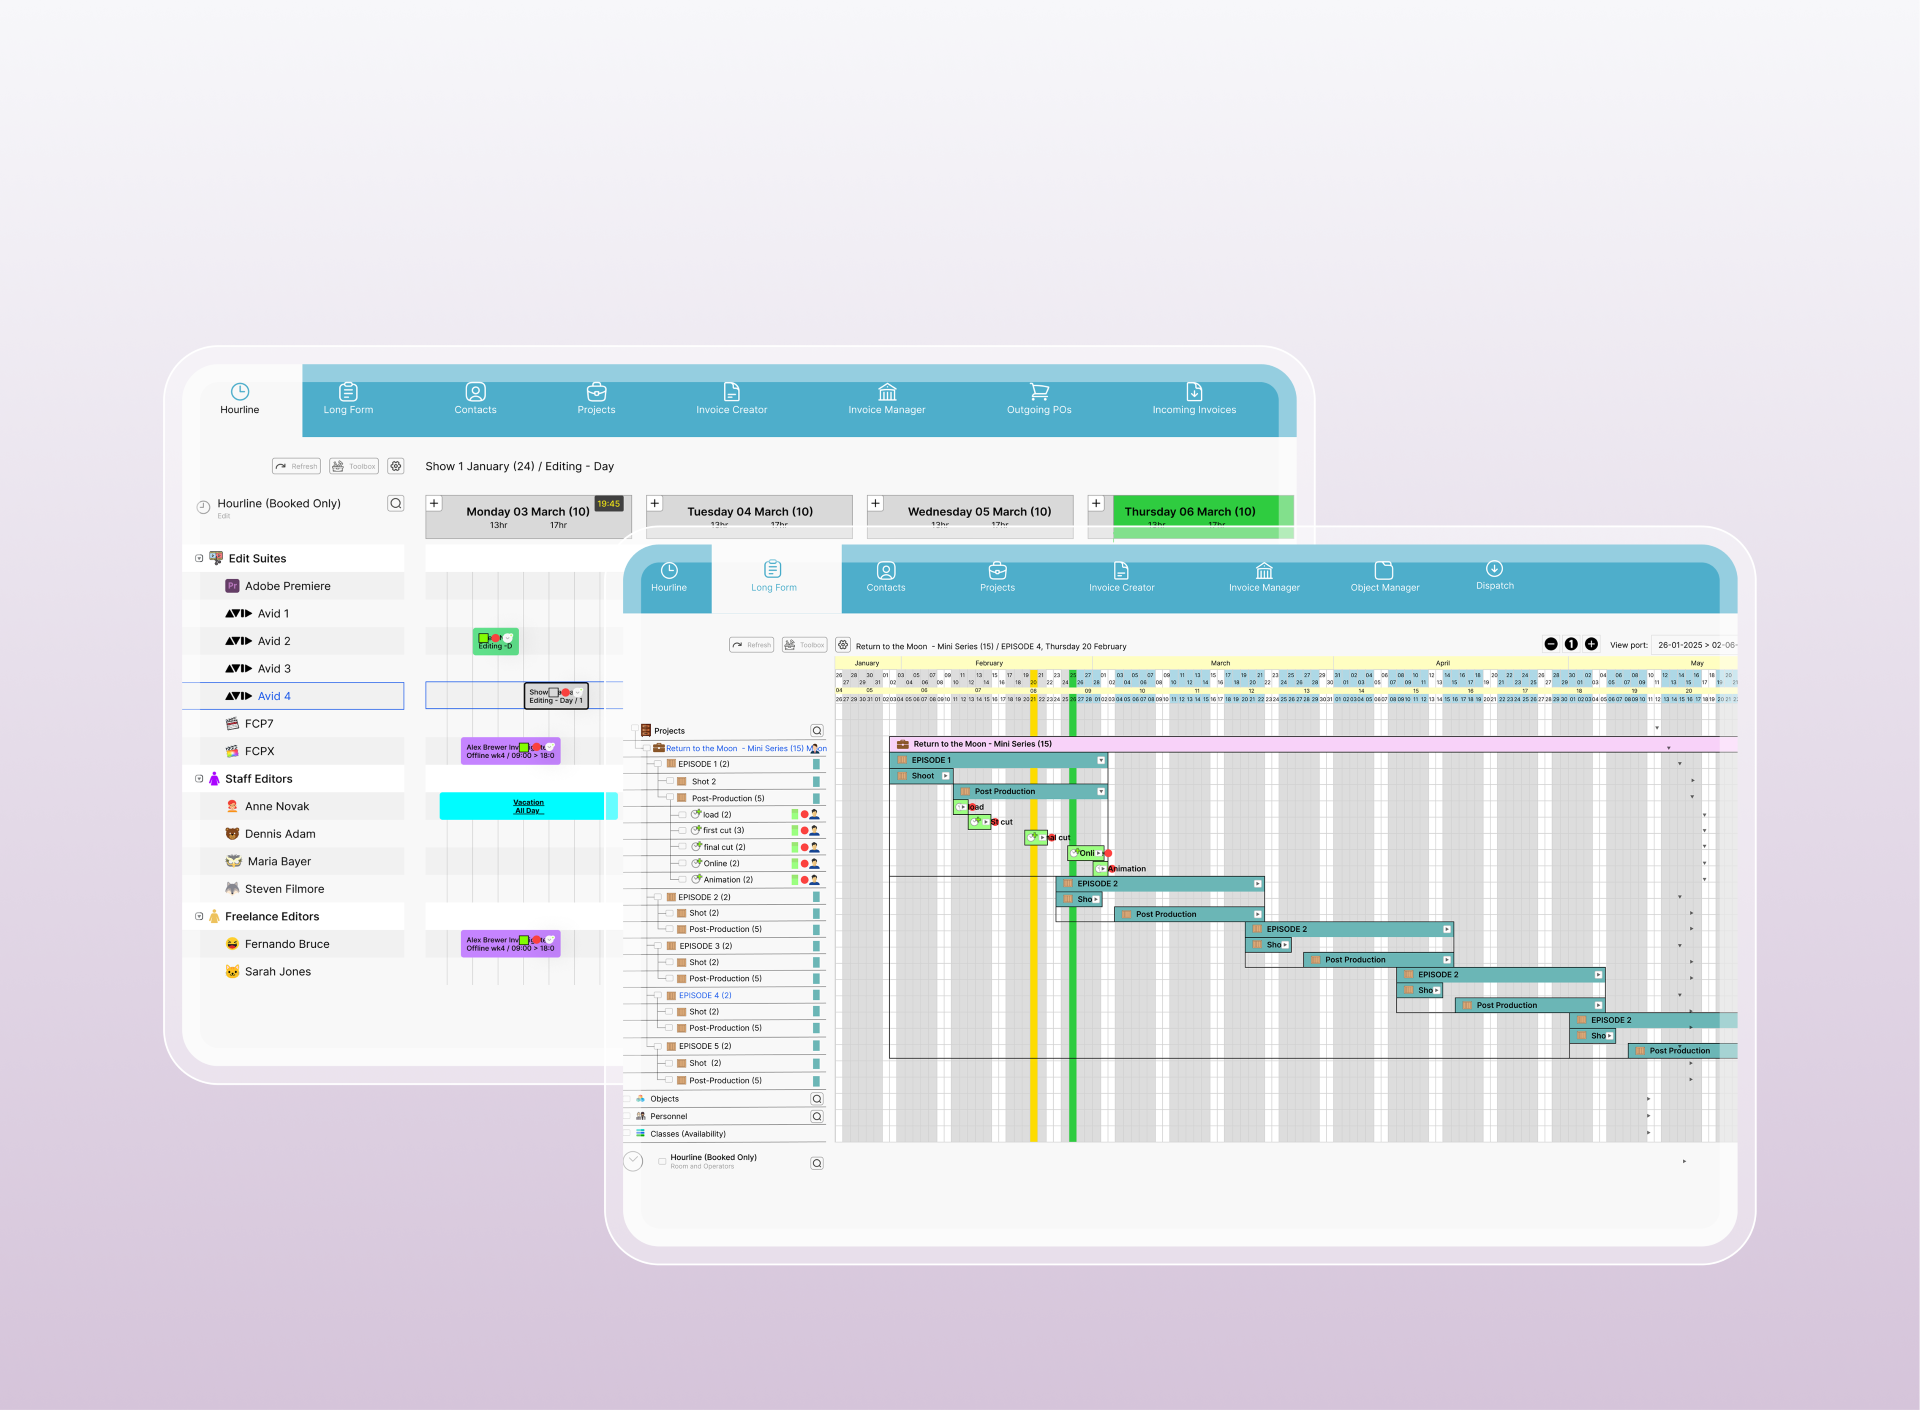
Task: Click the Toolbox button in the front window
Action: click(x=804, y=645)
